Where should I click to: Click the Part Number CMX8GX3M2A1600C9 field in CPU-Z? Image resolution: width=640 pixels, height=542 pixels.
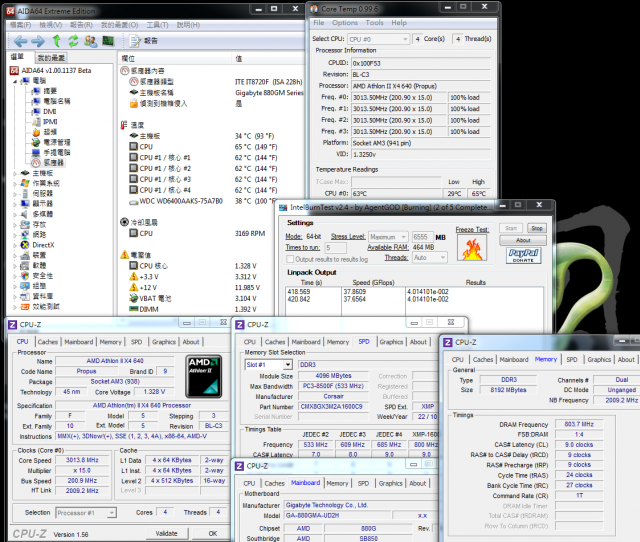click(331, 406)
